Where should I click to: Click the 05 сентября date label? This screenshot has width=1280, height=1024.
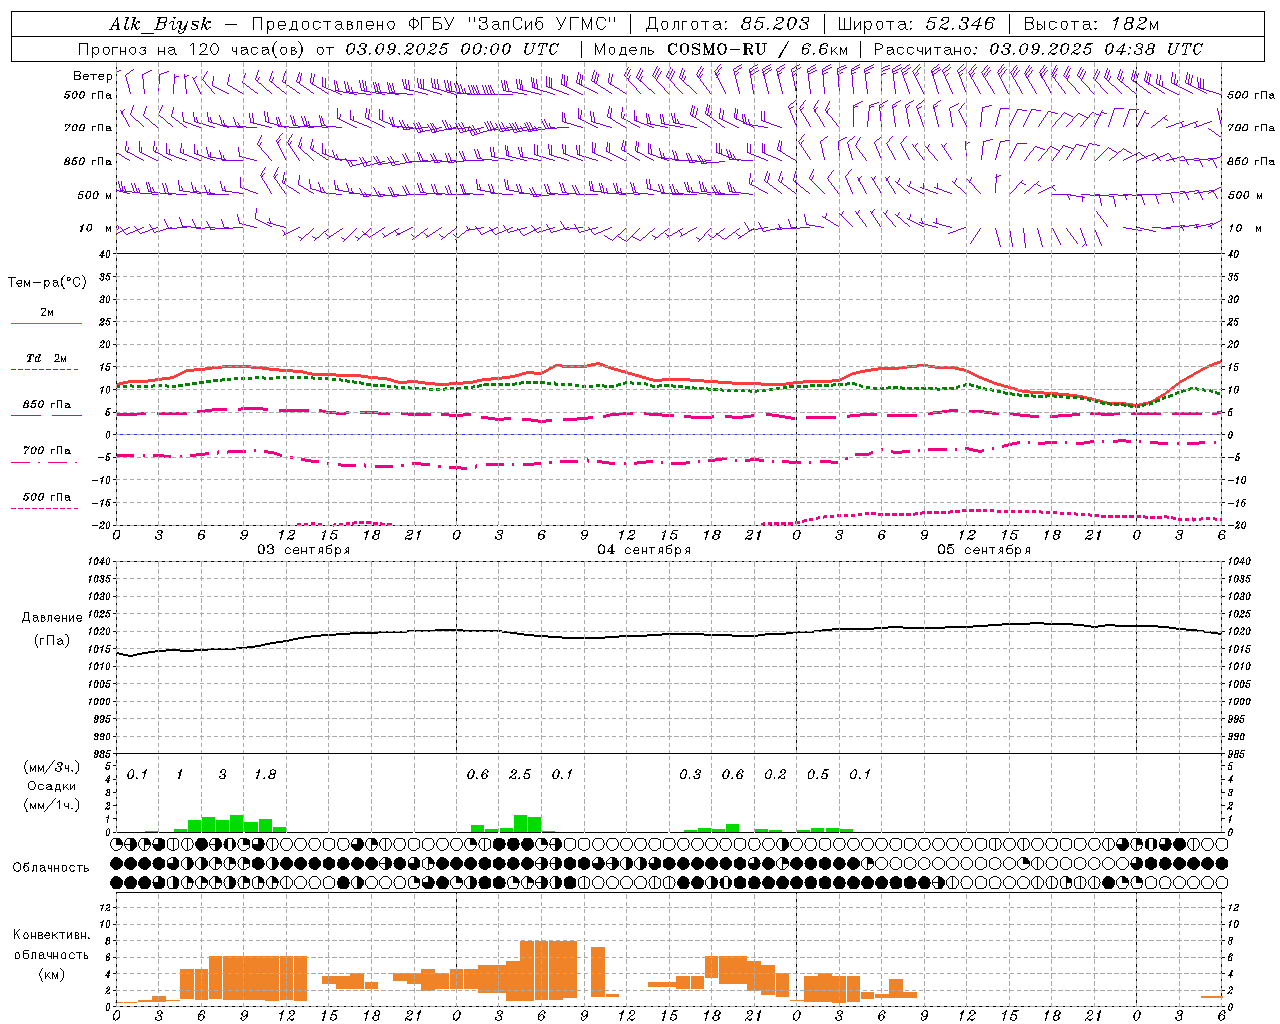(984, 550)
